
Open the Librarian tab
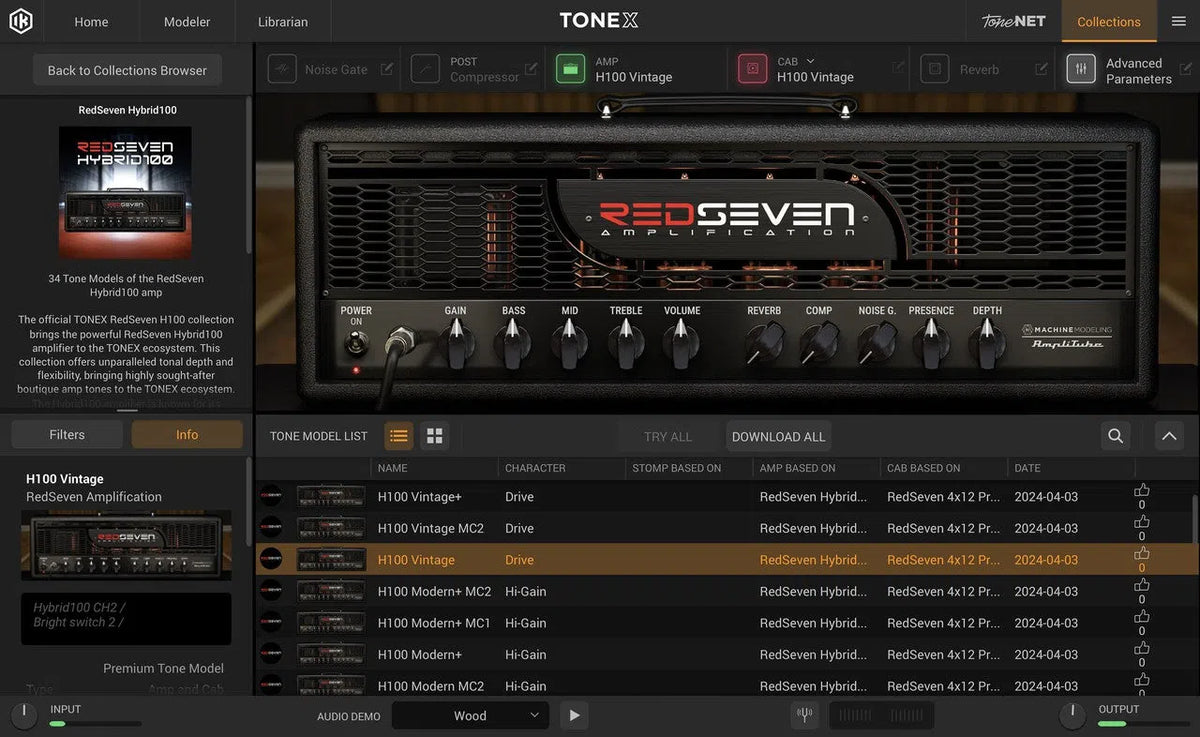pyautogui.click(x=282, y=21)
